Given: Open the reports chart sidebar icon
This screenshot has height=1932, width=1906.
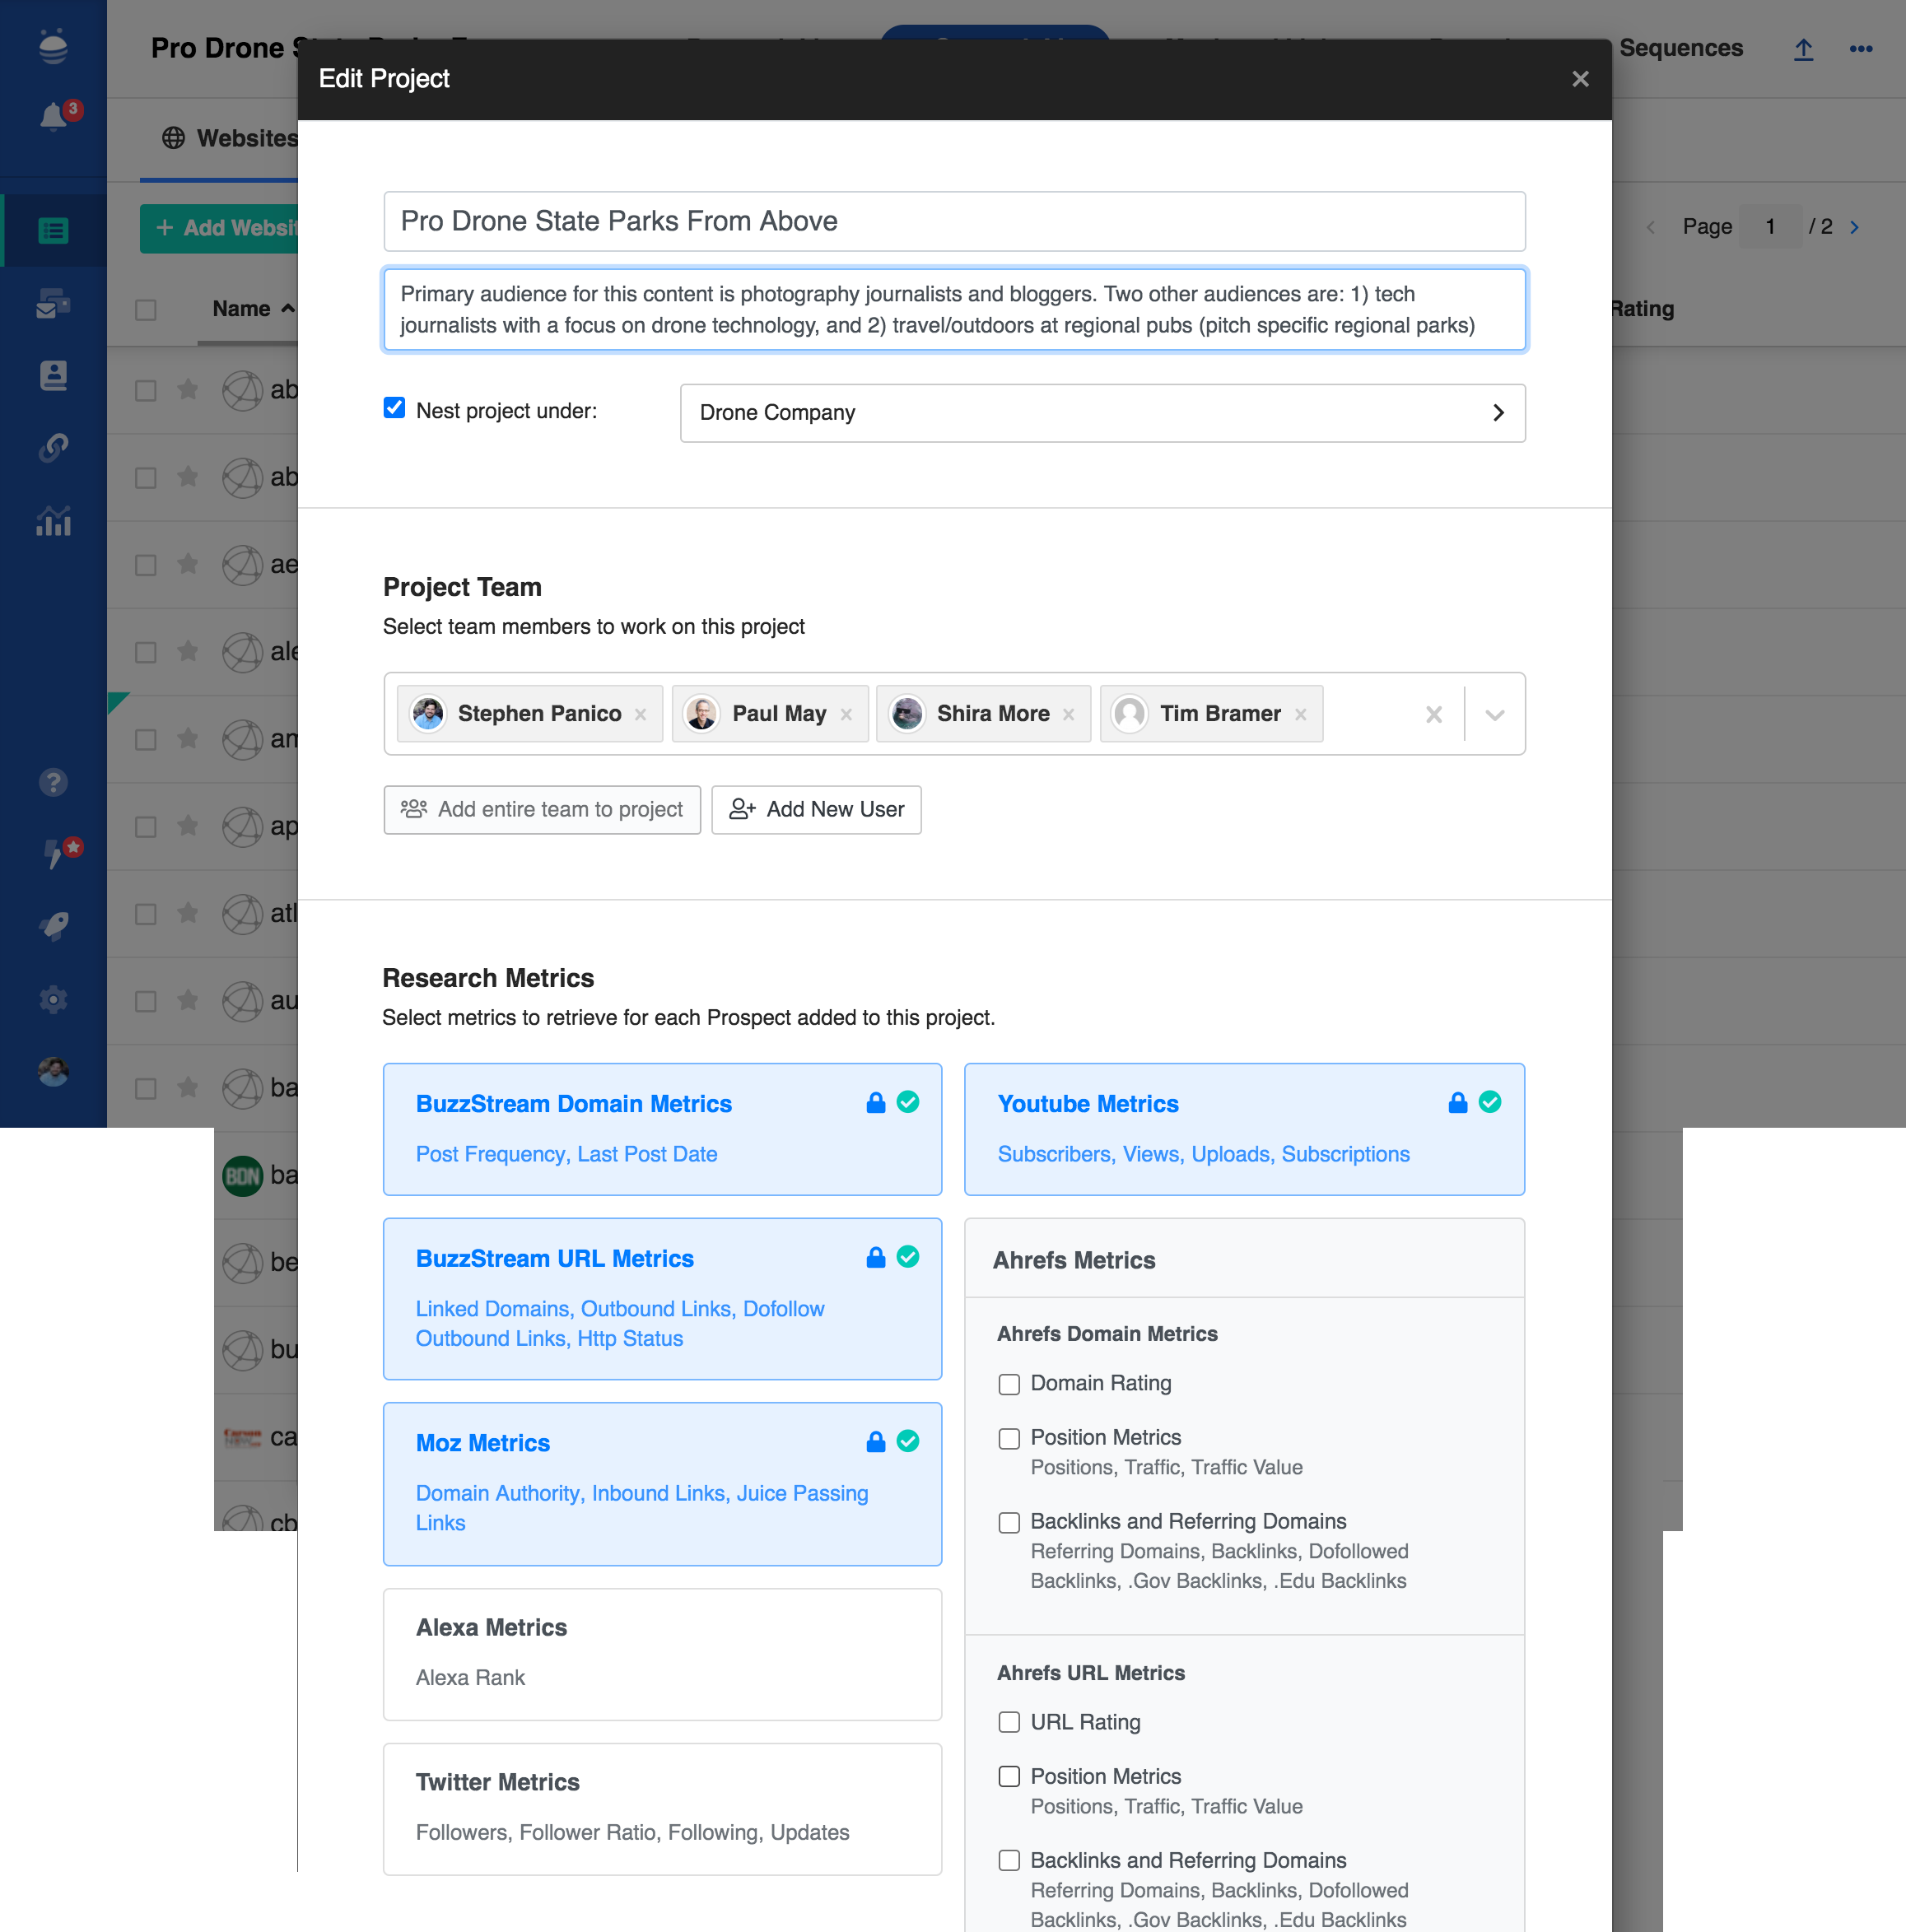Looking at the screenshot, I should point(53,520).
